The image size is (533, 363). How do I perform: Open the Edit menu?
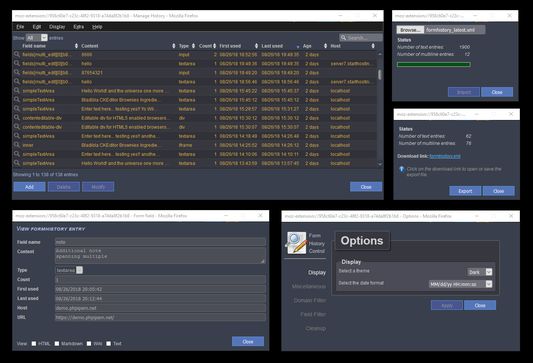tap(37, 27)
